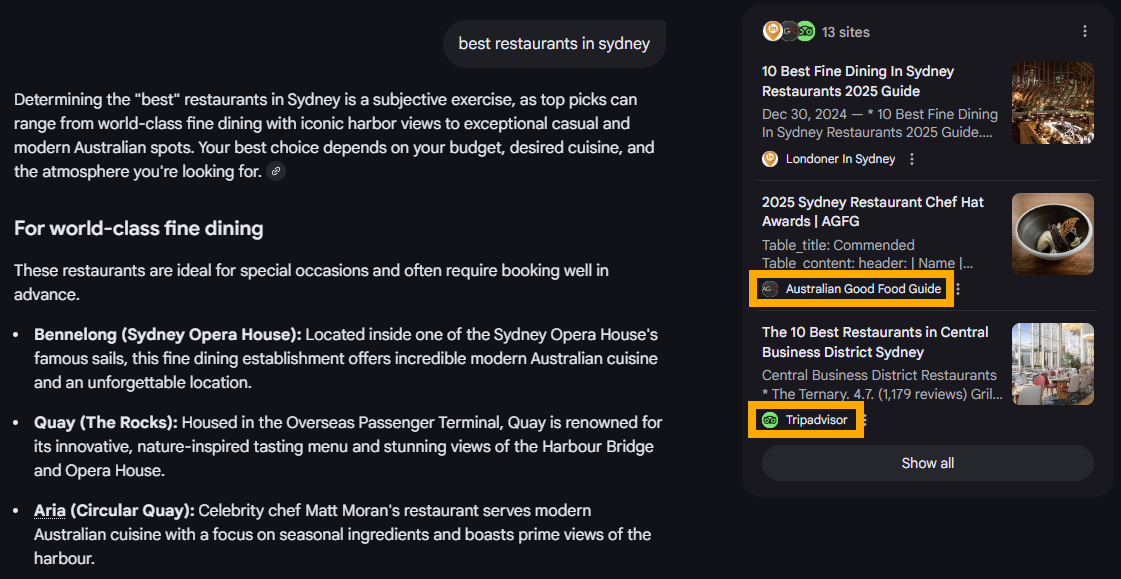Open the bright dining room thumbnail for Tripadvisor
The height and width of the screenshot is (579, 1121).
(x=1052, y=364)
